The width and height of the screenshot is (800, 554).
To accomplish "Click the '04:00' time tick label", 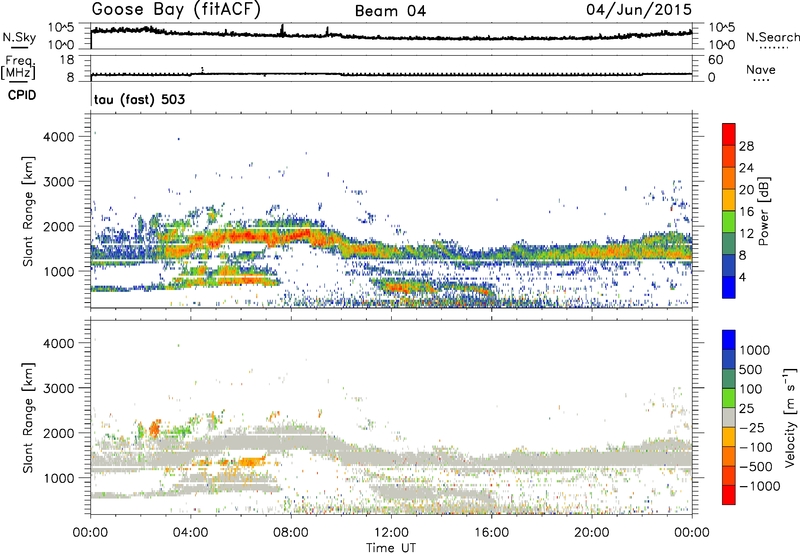I will (190, 533).
